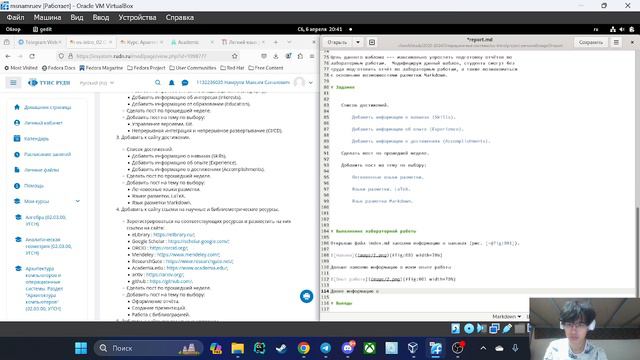Screen dimensions: 640x360
Task: Bookmark this page with the star icon
Action: coord(235,56)
